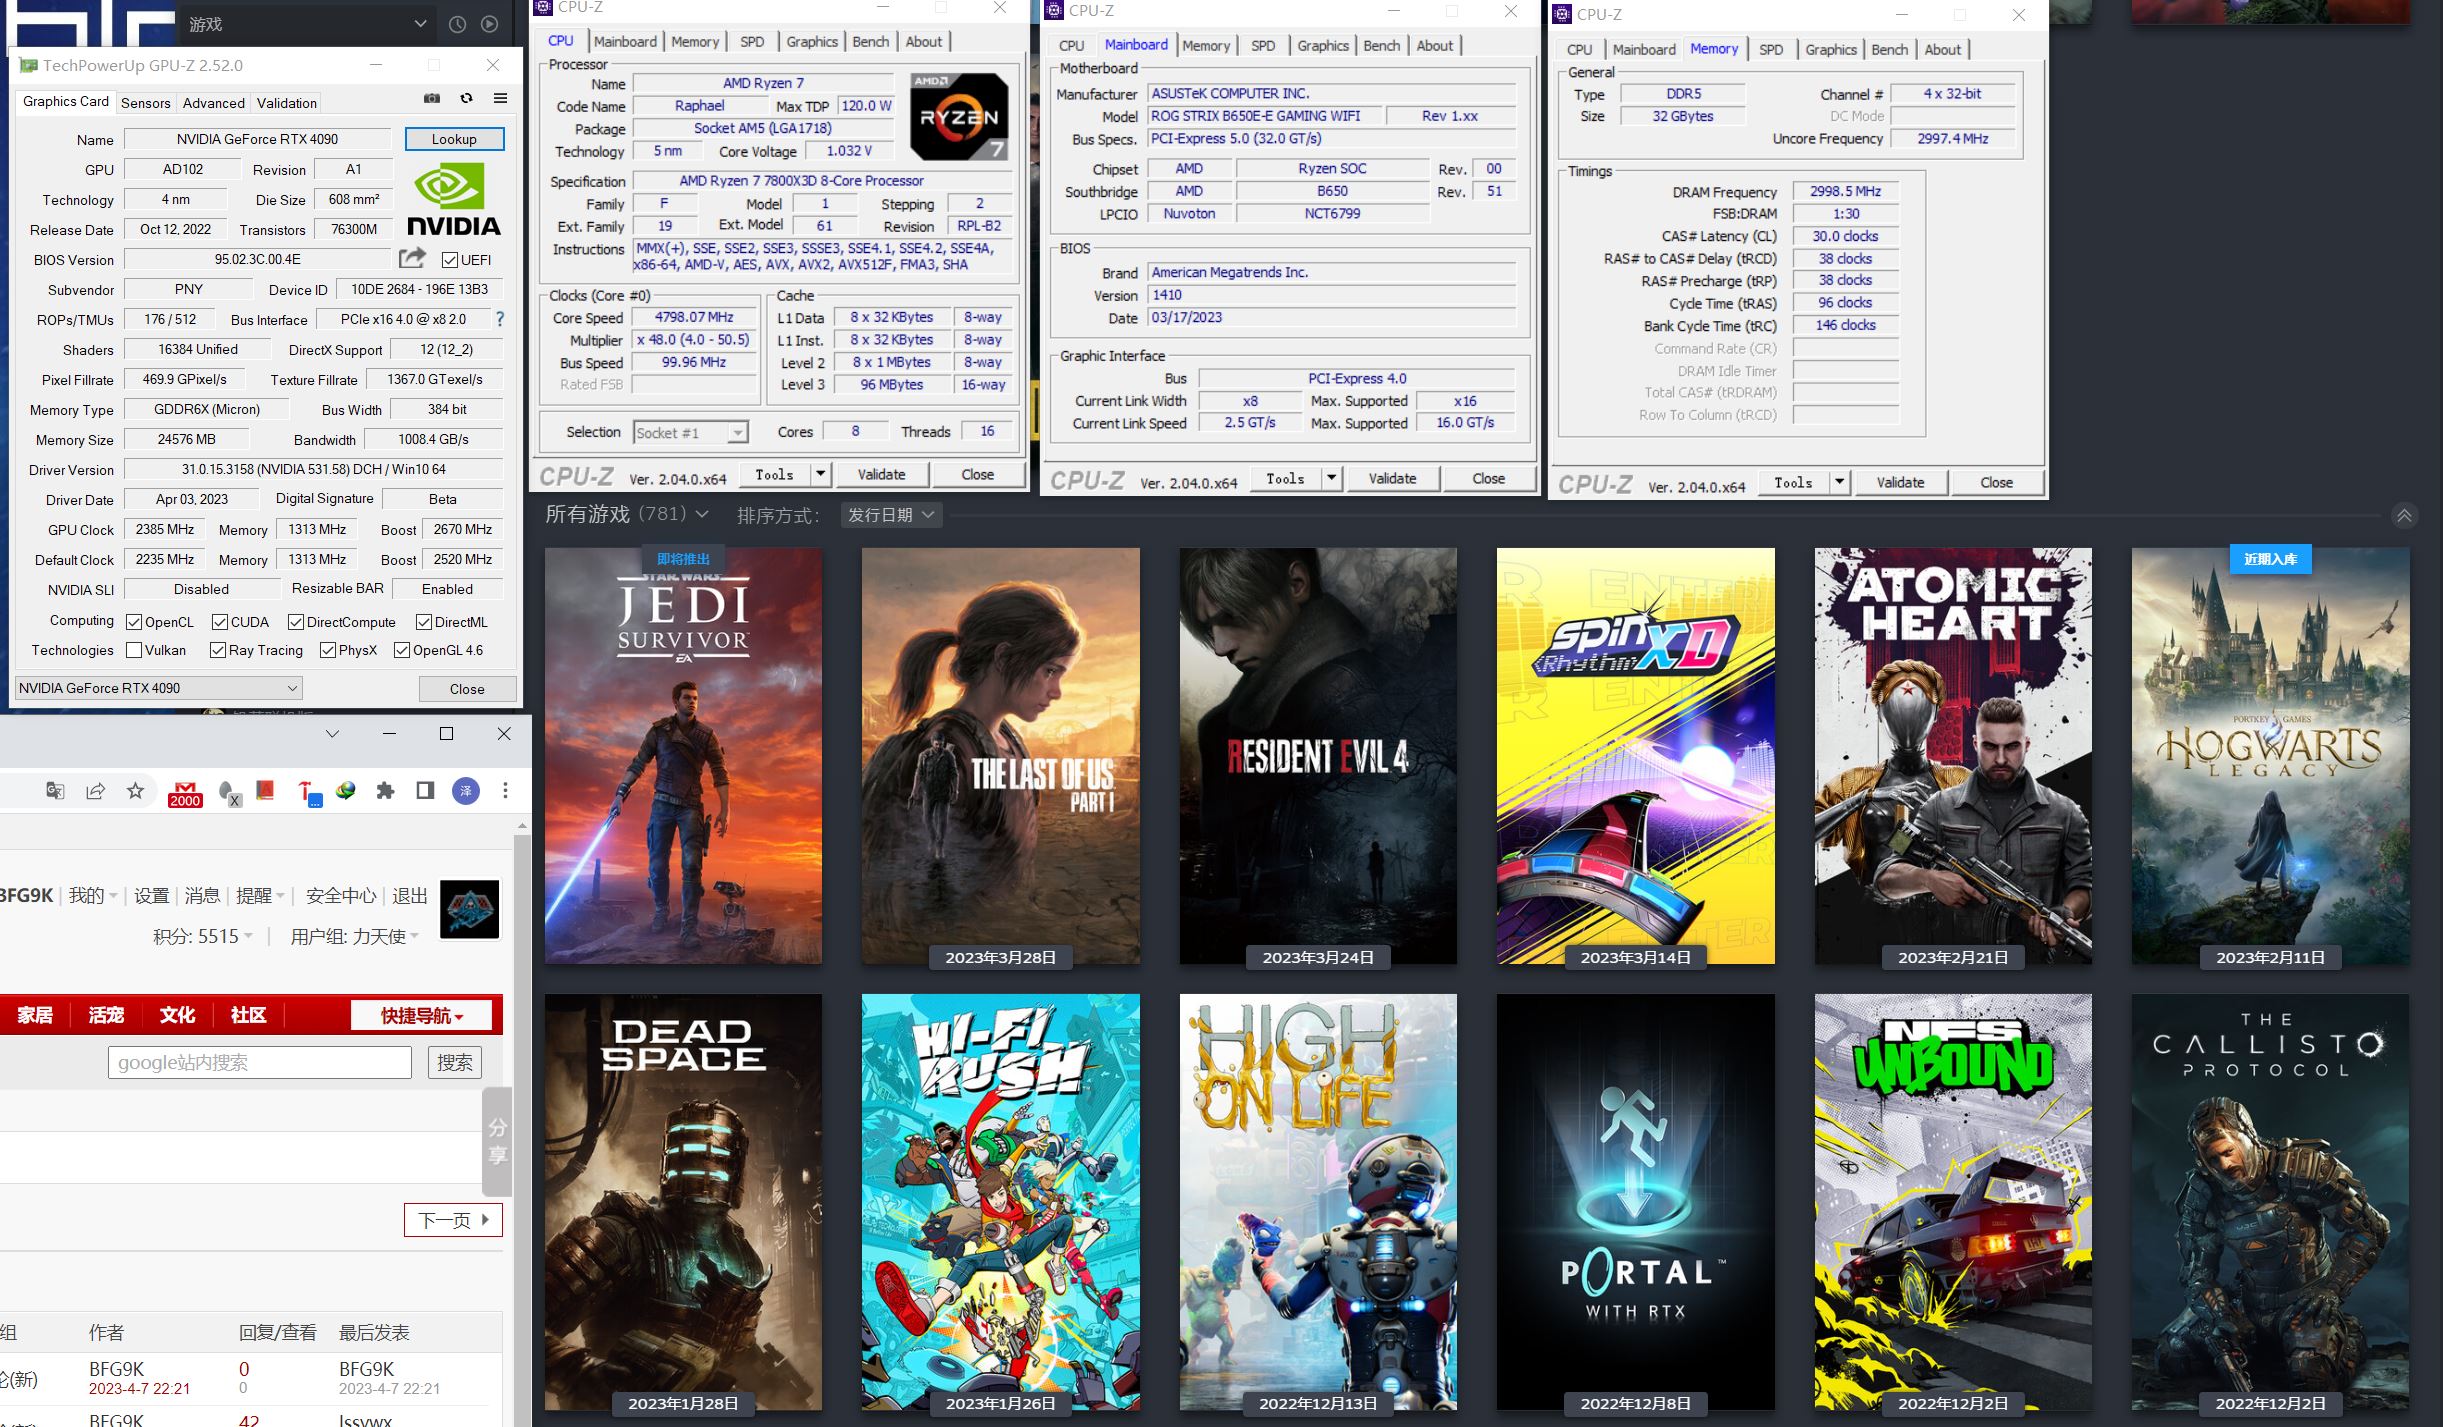Click the Lookup button in GPU-Z
The width and height of the screenshot is (2443, 1427).
454,139
